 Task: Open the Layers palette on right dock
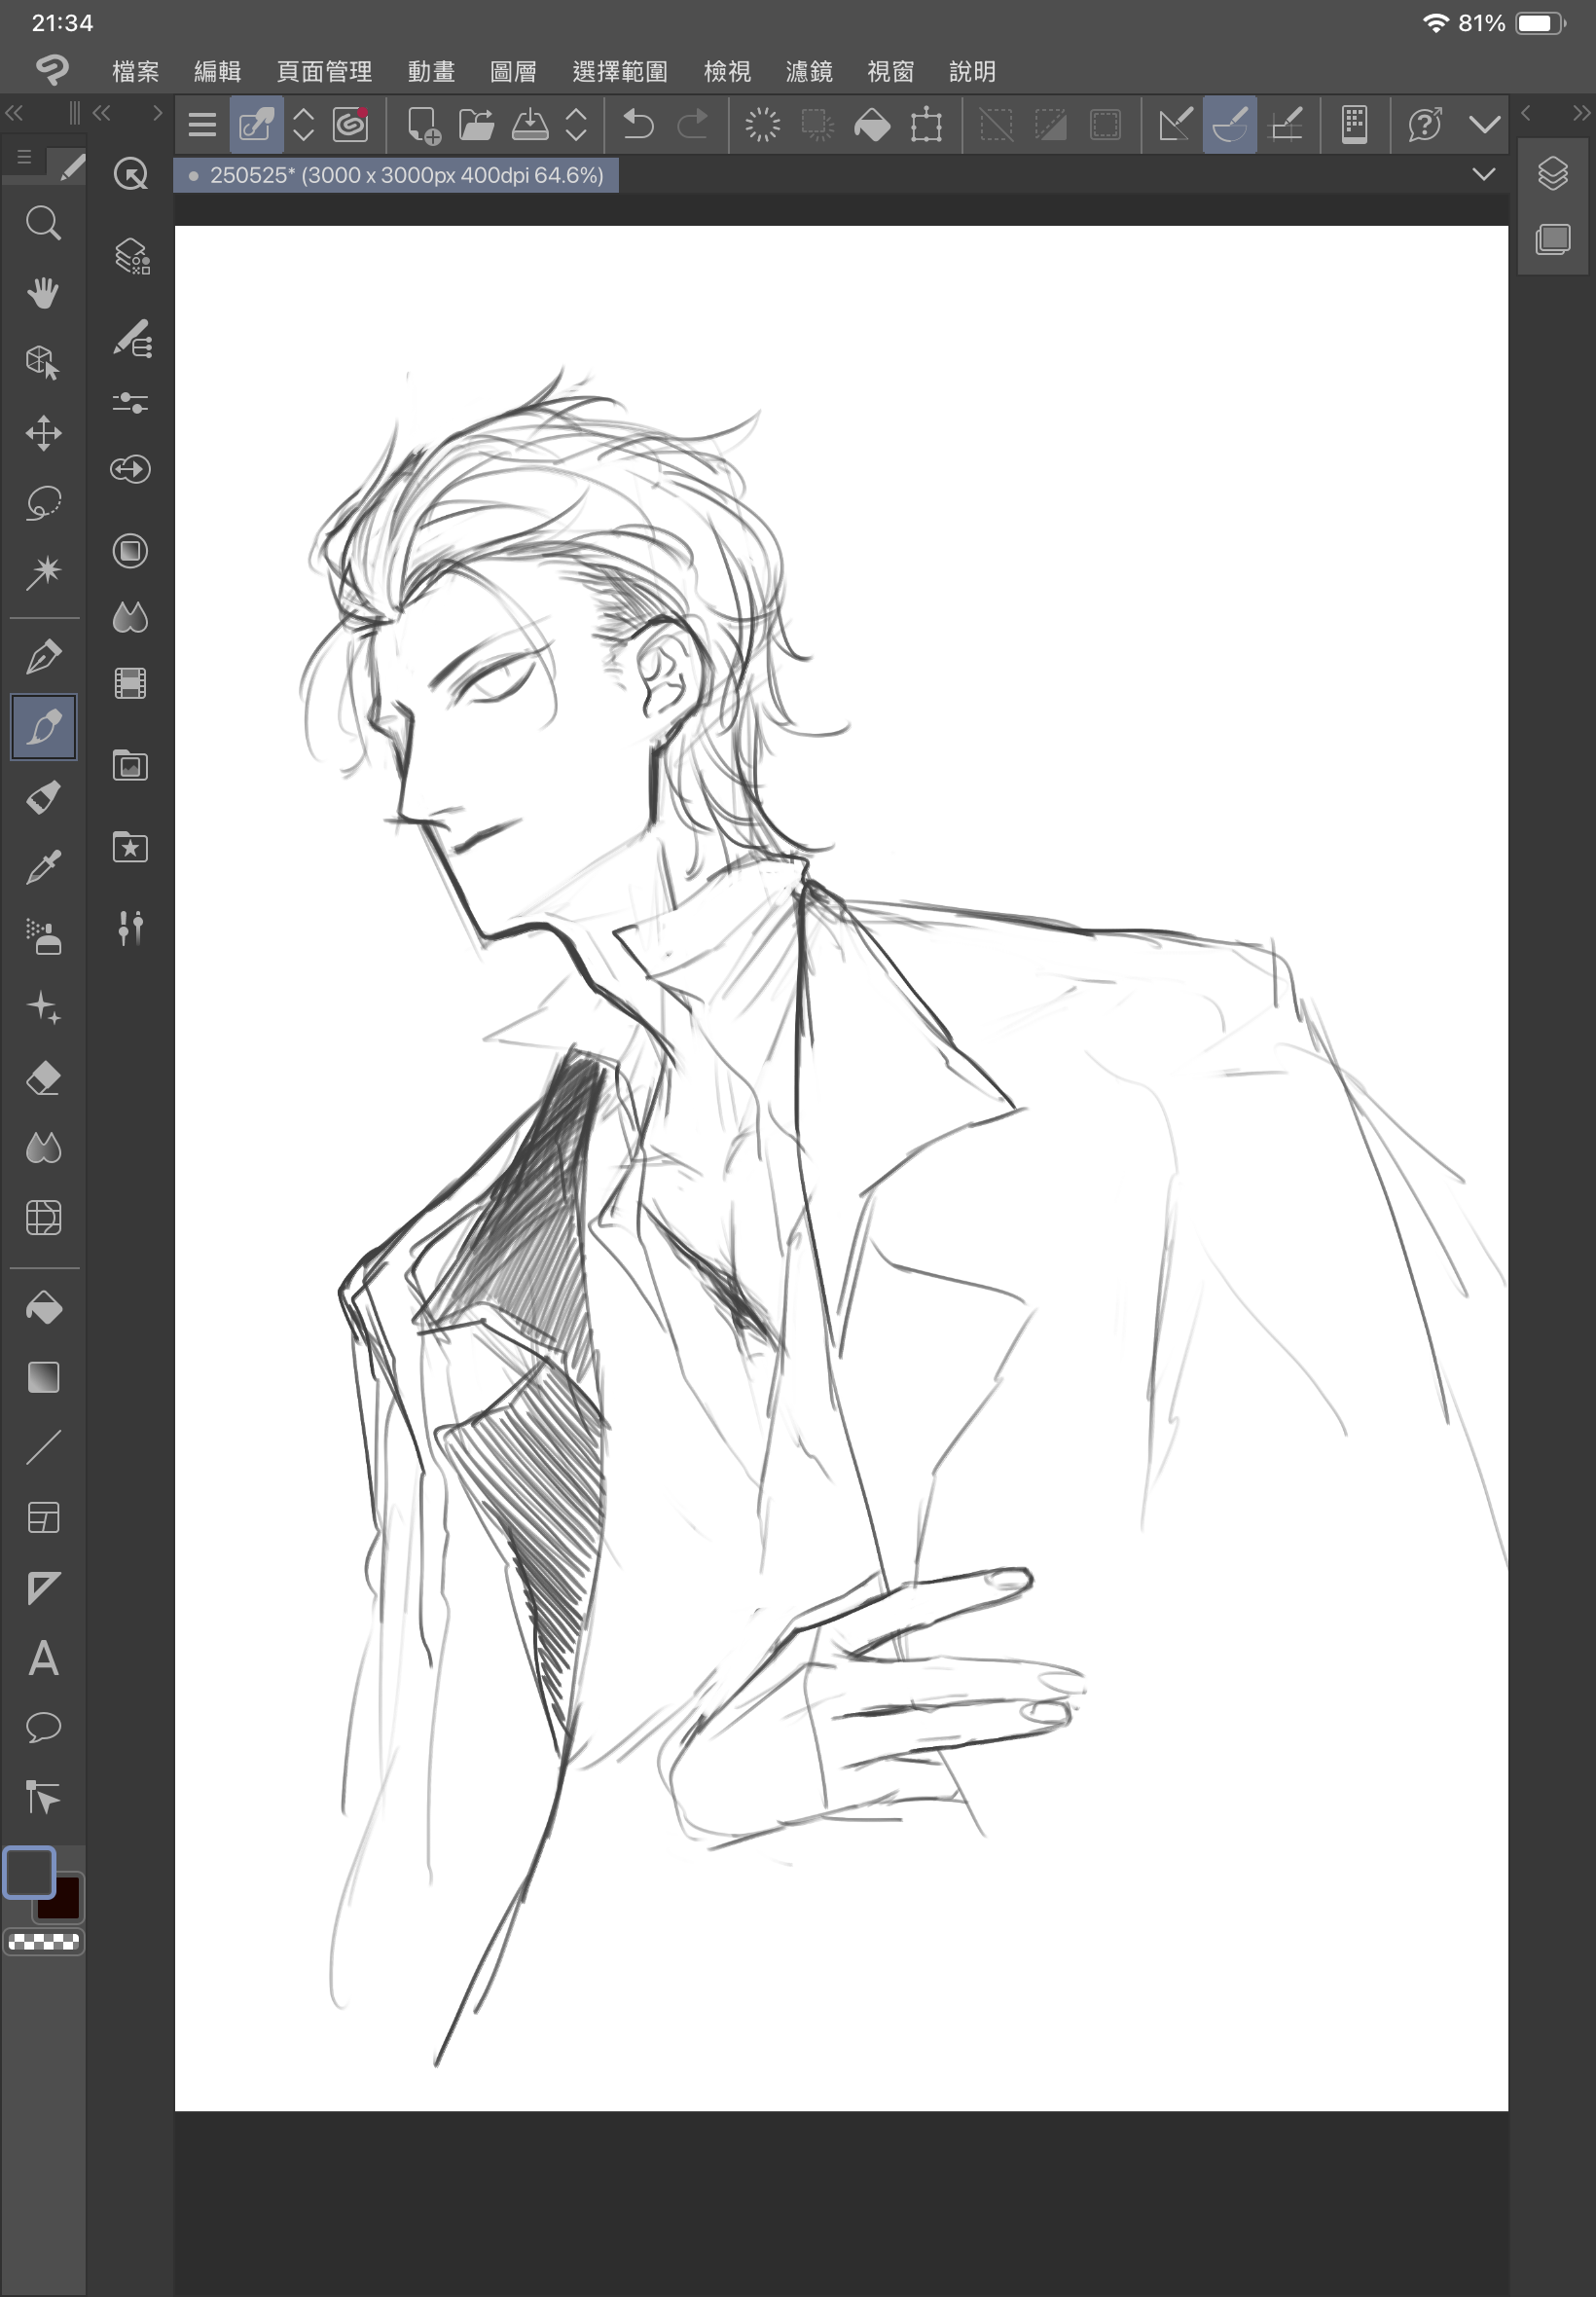tap(1553, 174)
